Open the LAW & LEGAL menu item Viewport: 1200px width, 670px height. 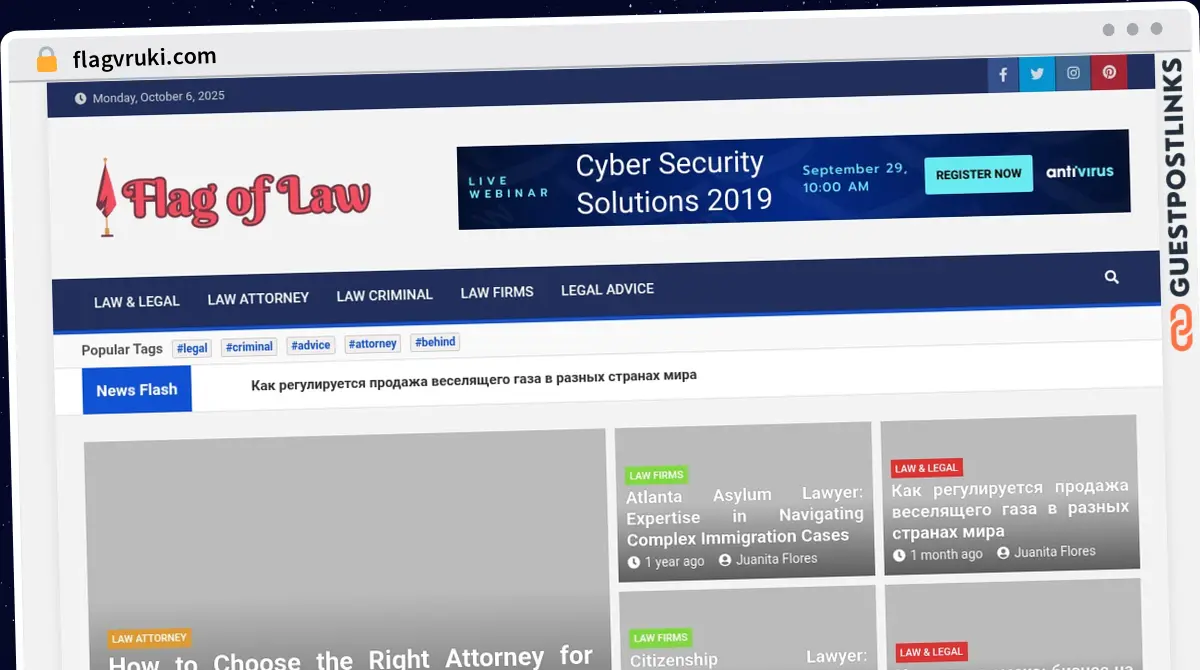point(137,301)
